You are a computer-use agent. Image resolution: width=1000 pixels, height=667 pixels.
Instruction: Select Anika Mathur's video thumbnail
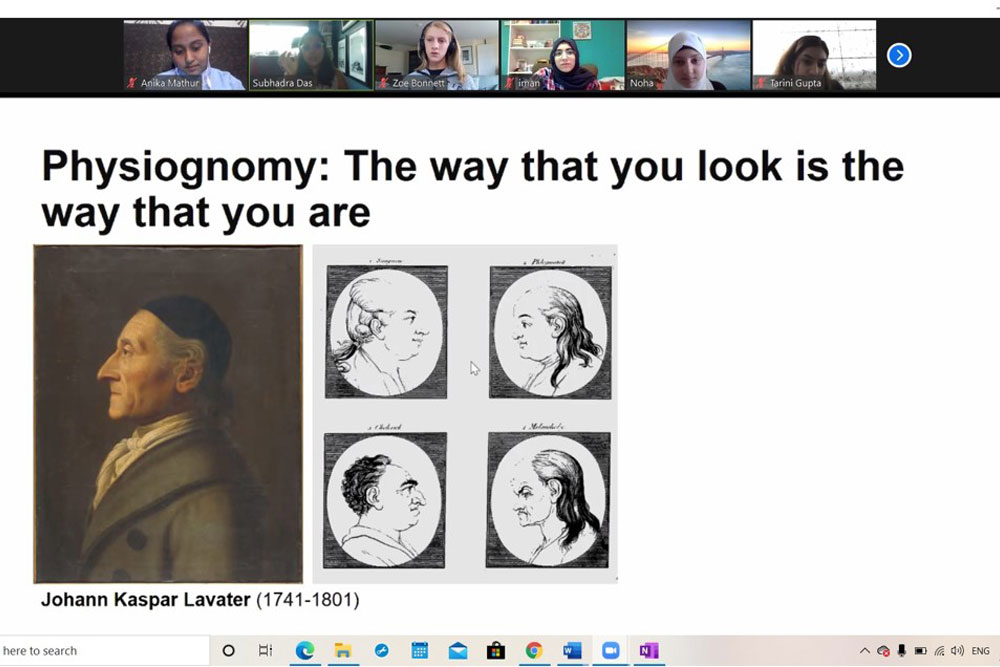tap(185, 55)
